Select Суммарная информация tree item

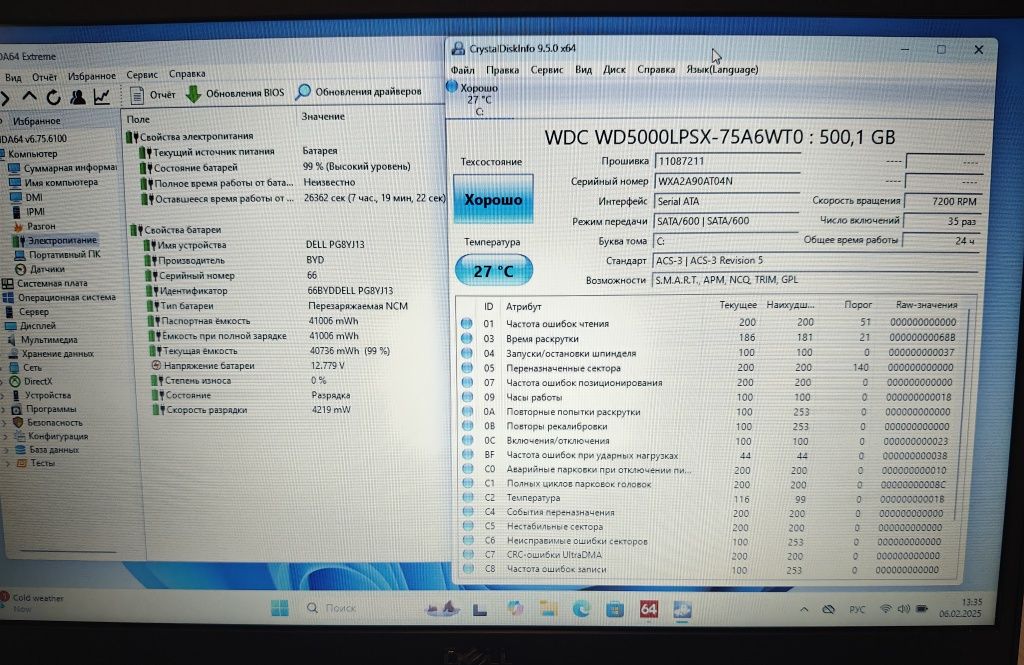[x=63, y=168]
